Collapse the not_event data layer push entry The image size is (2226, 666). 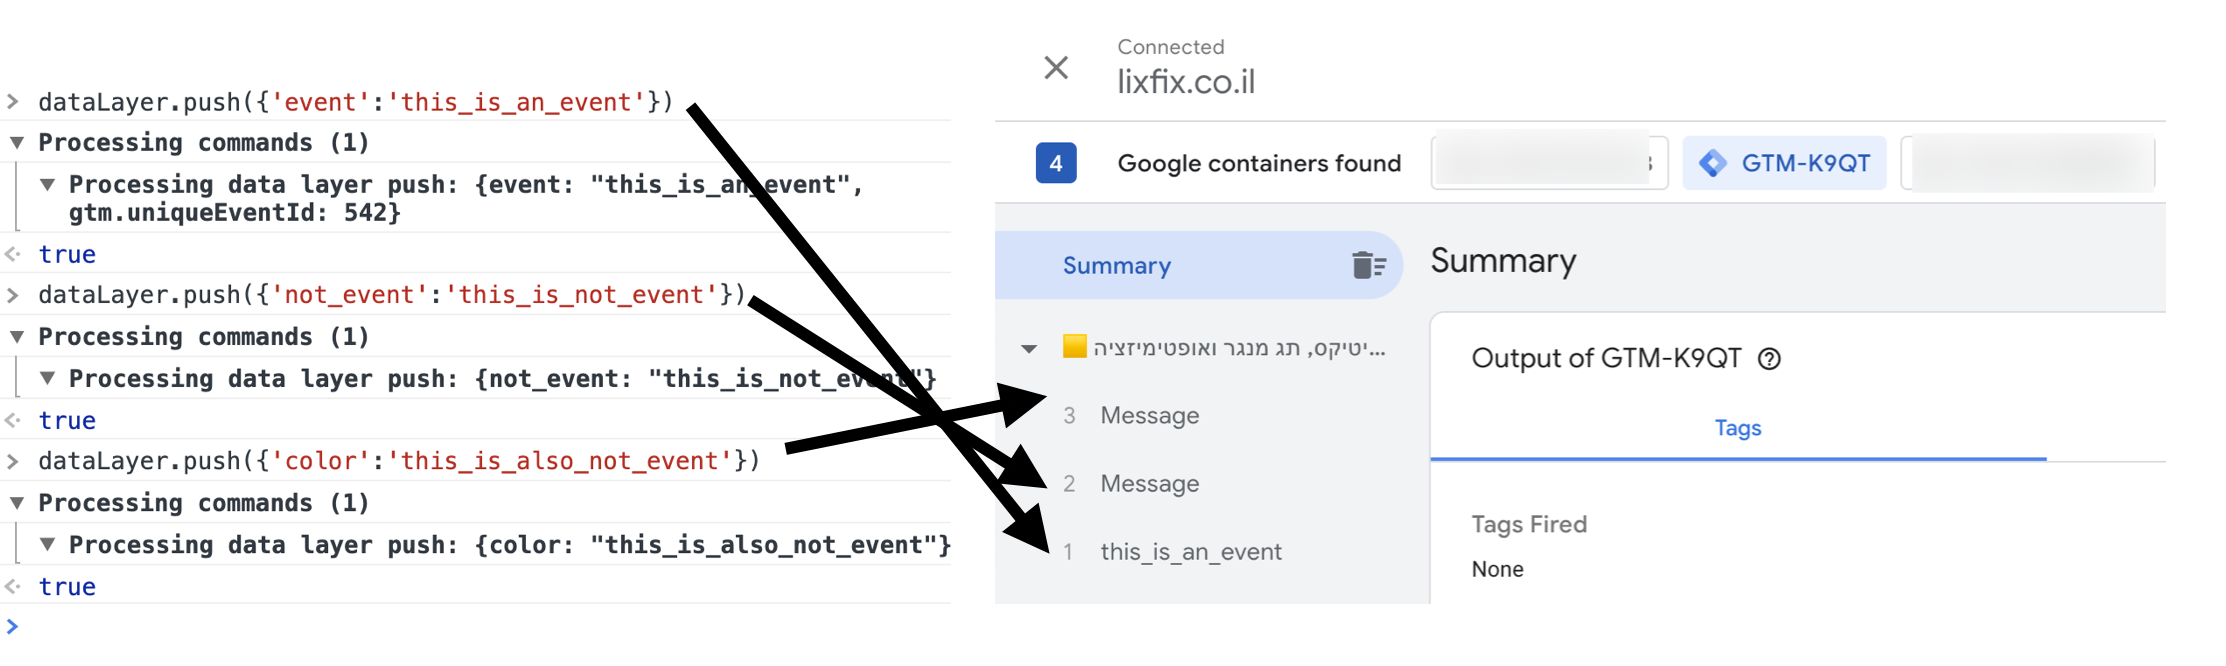pos(47,379)
